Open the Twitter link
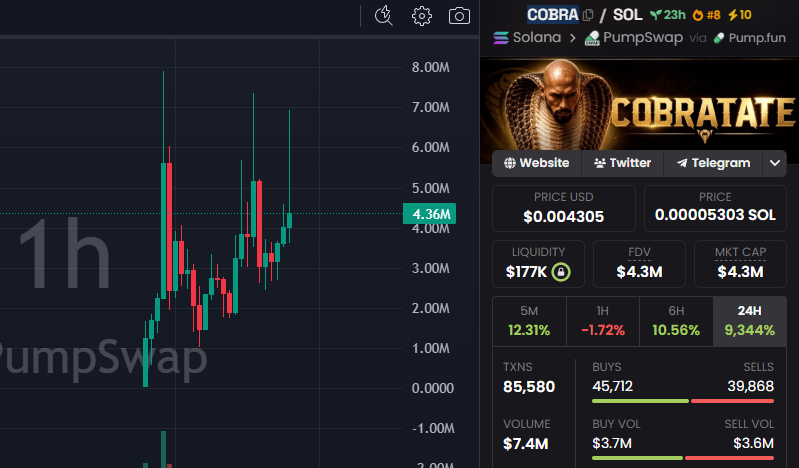Image resolution: width=799 pixels, height=468 pixels. click(x=622, y=163)
